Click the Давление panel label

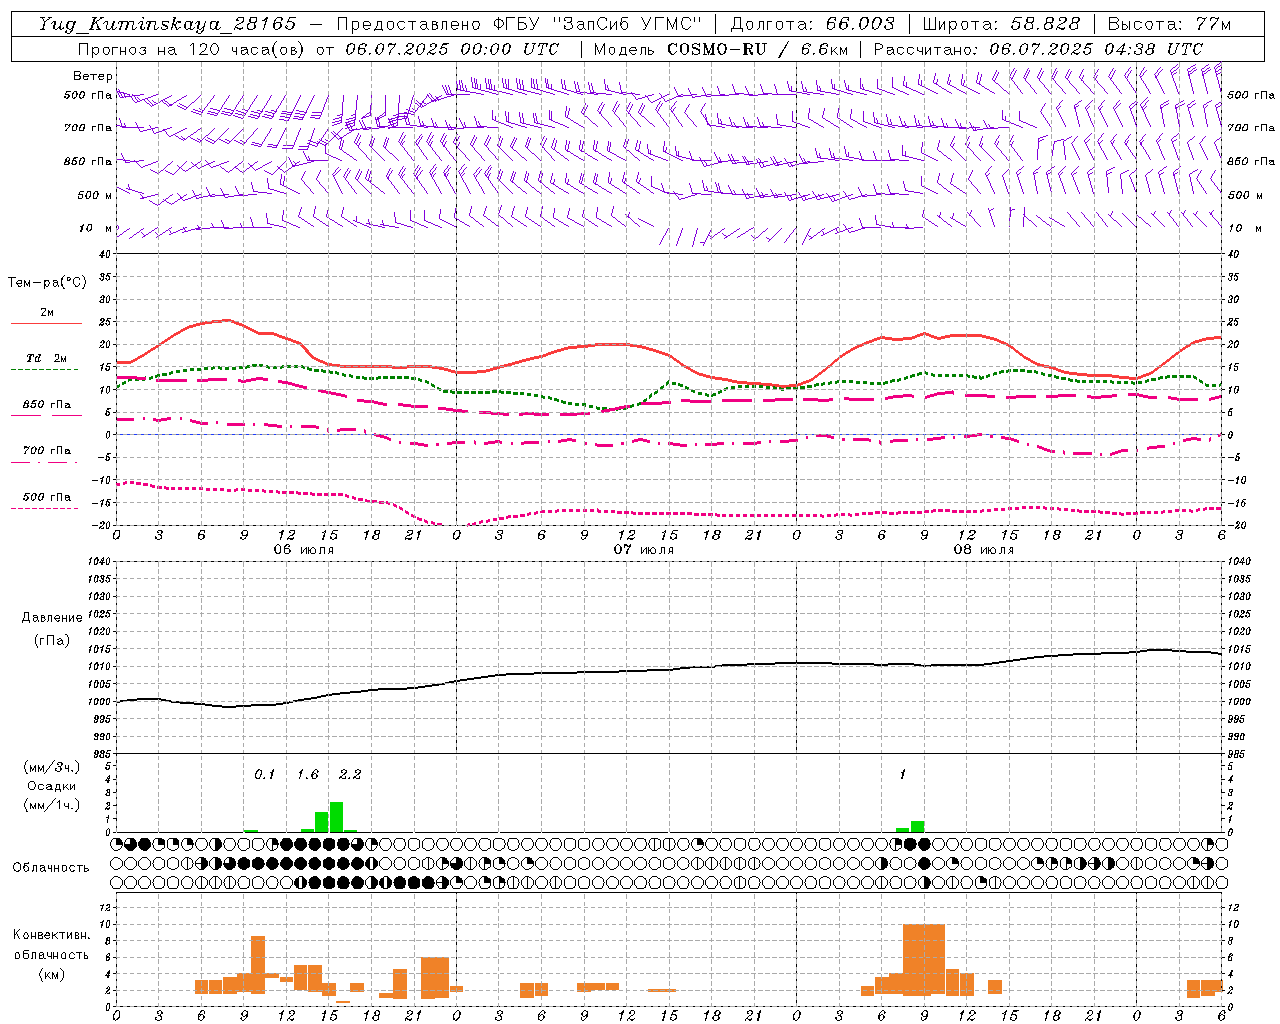[51, 618]
